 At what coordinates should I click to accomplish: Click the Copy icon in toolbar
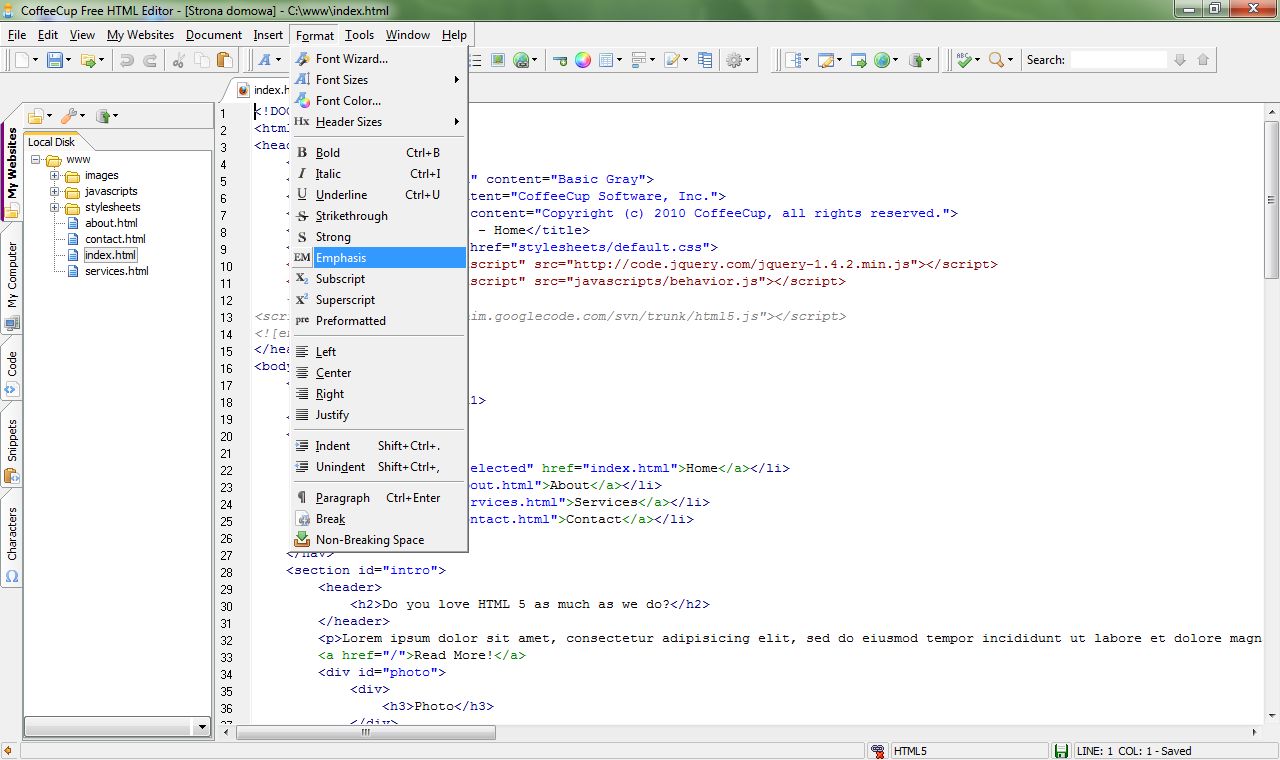tap(203, 60)
